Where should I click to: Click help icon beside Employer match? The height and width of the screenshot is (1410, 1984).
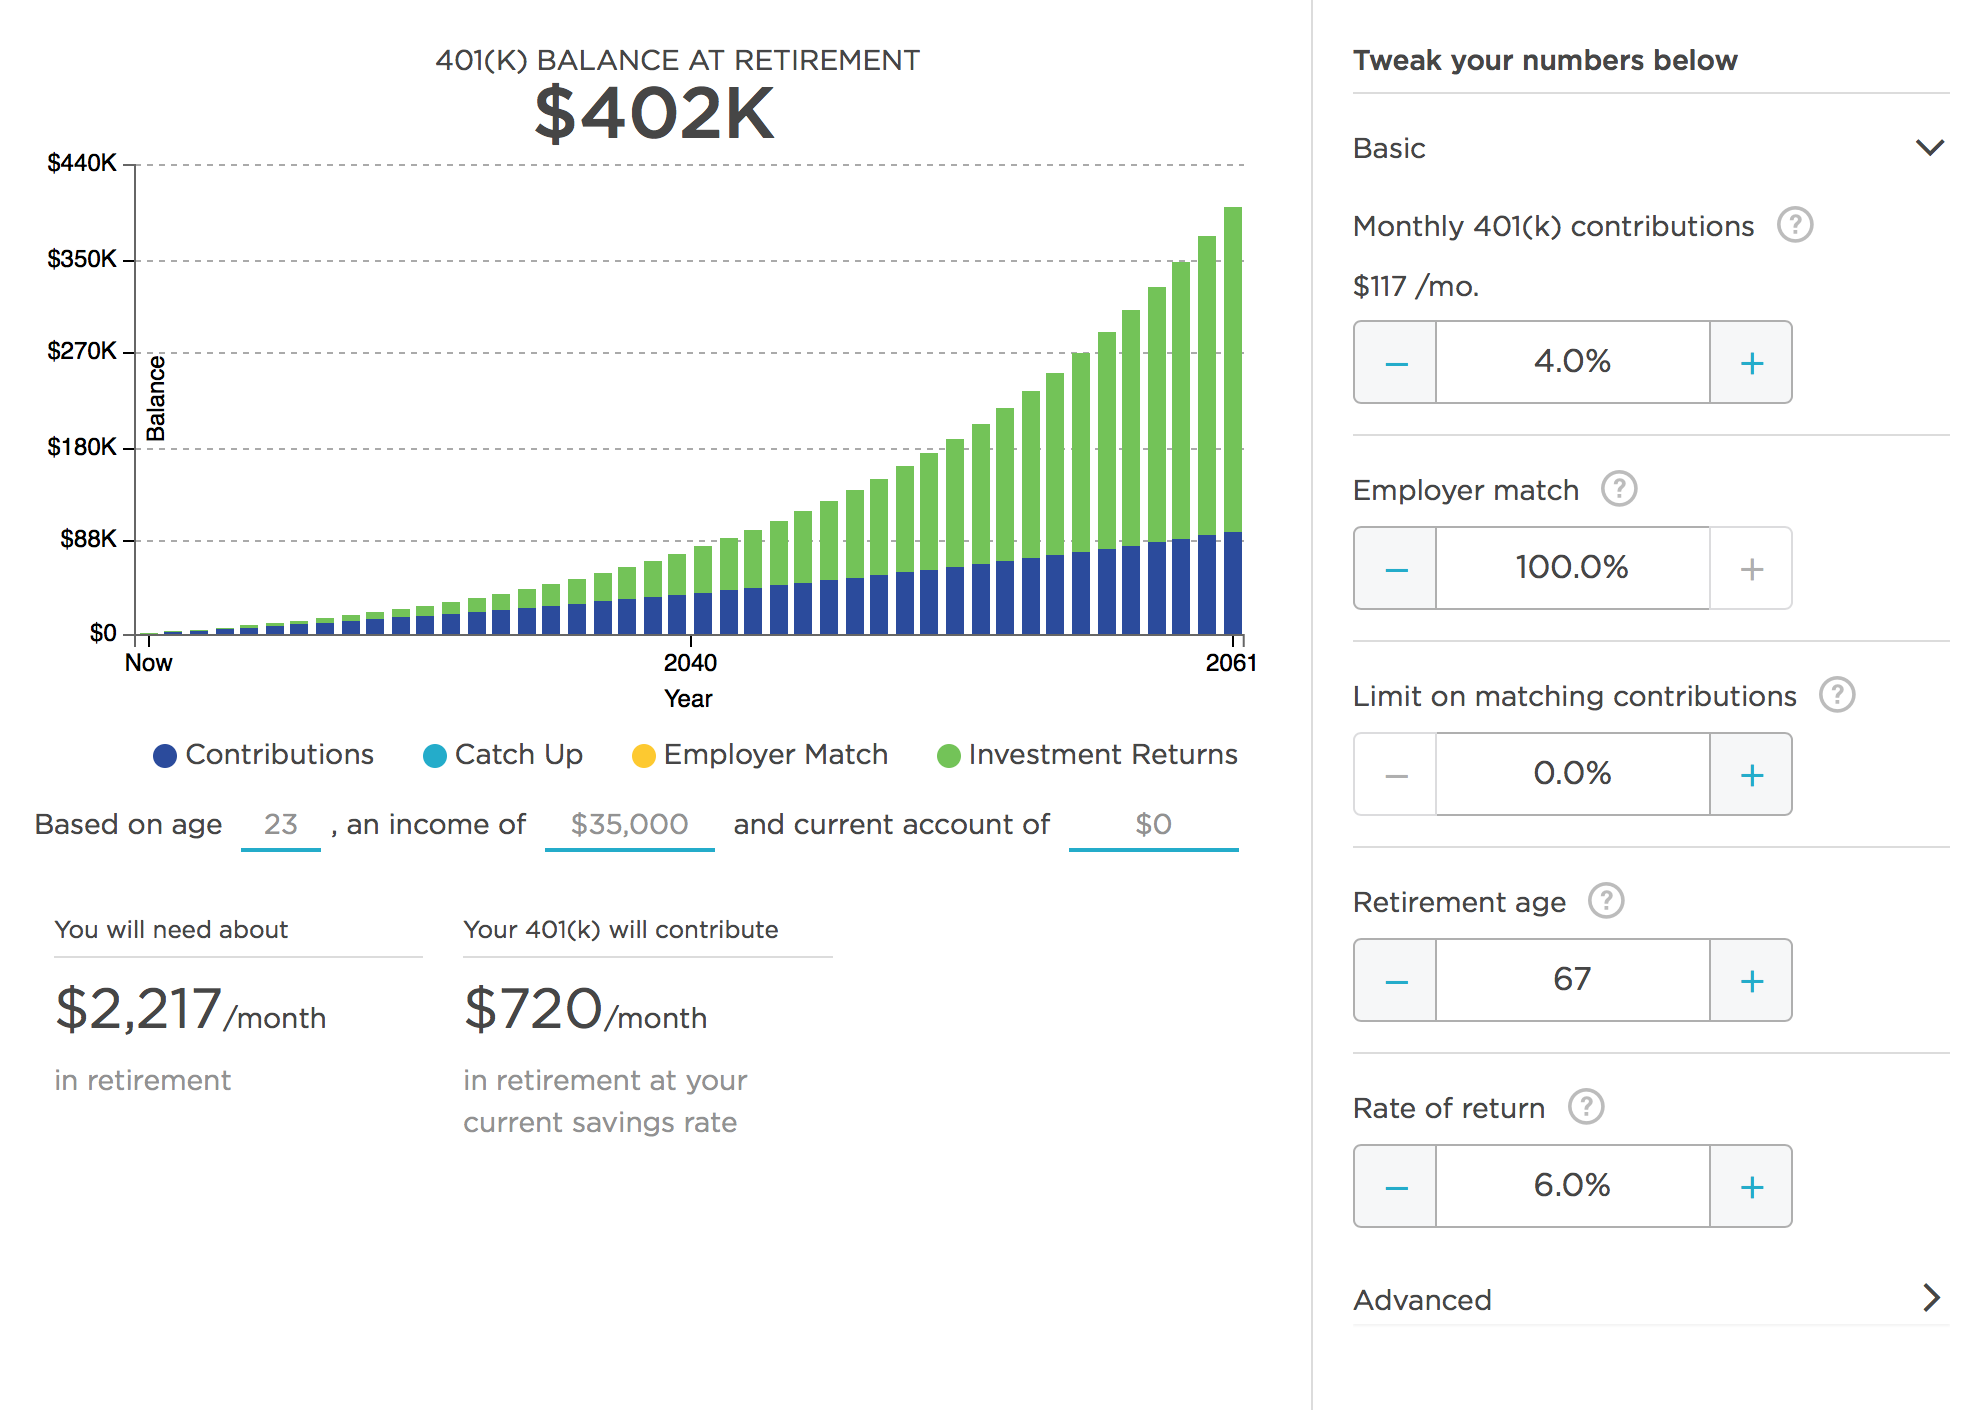1618,489
